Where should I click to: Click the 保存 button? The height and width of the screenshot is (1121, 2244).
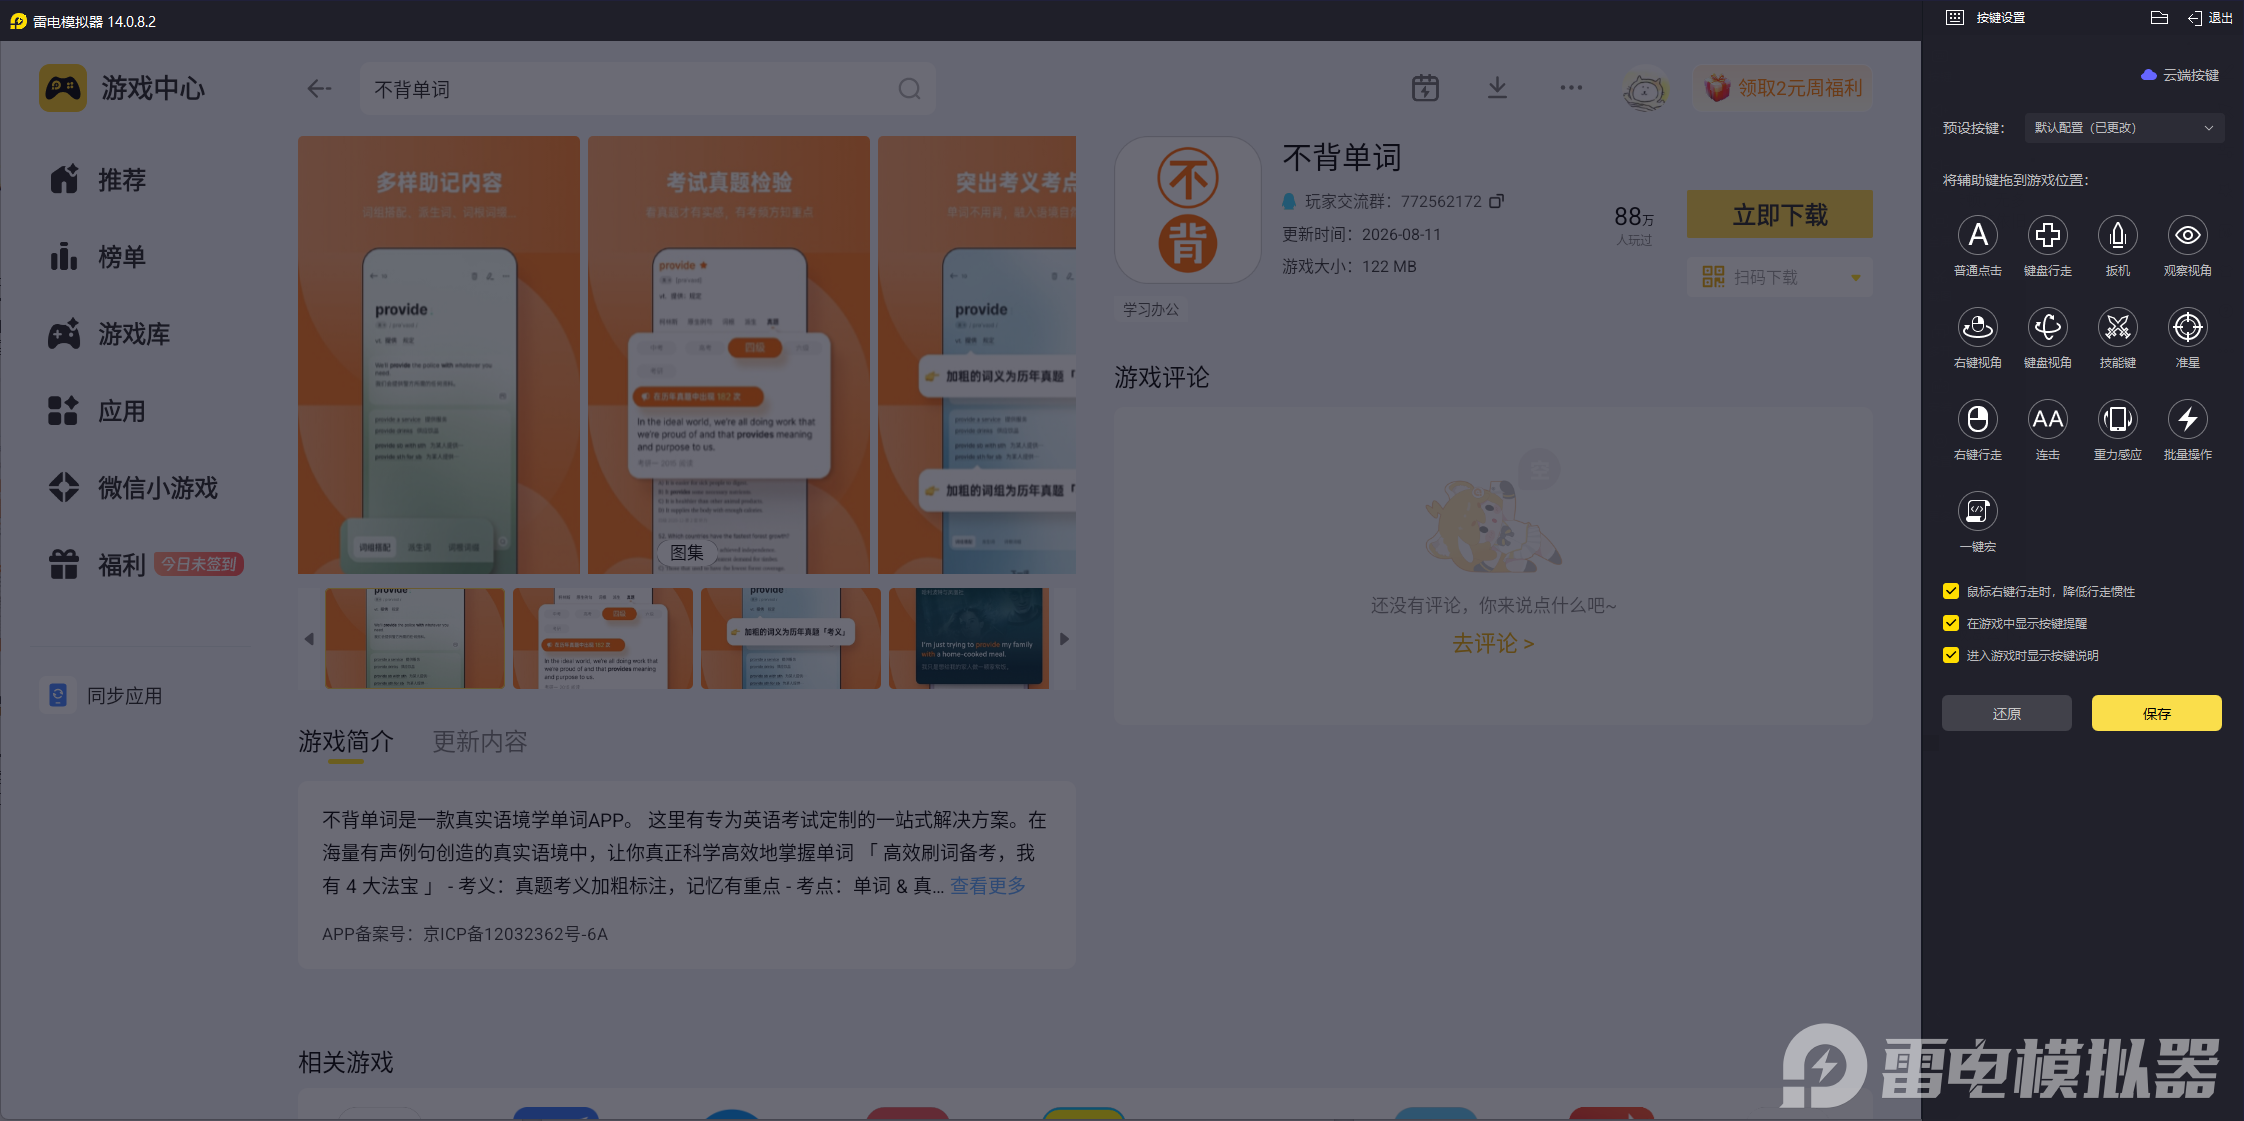point(2157,713)
